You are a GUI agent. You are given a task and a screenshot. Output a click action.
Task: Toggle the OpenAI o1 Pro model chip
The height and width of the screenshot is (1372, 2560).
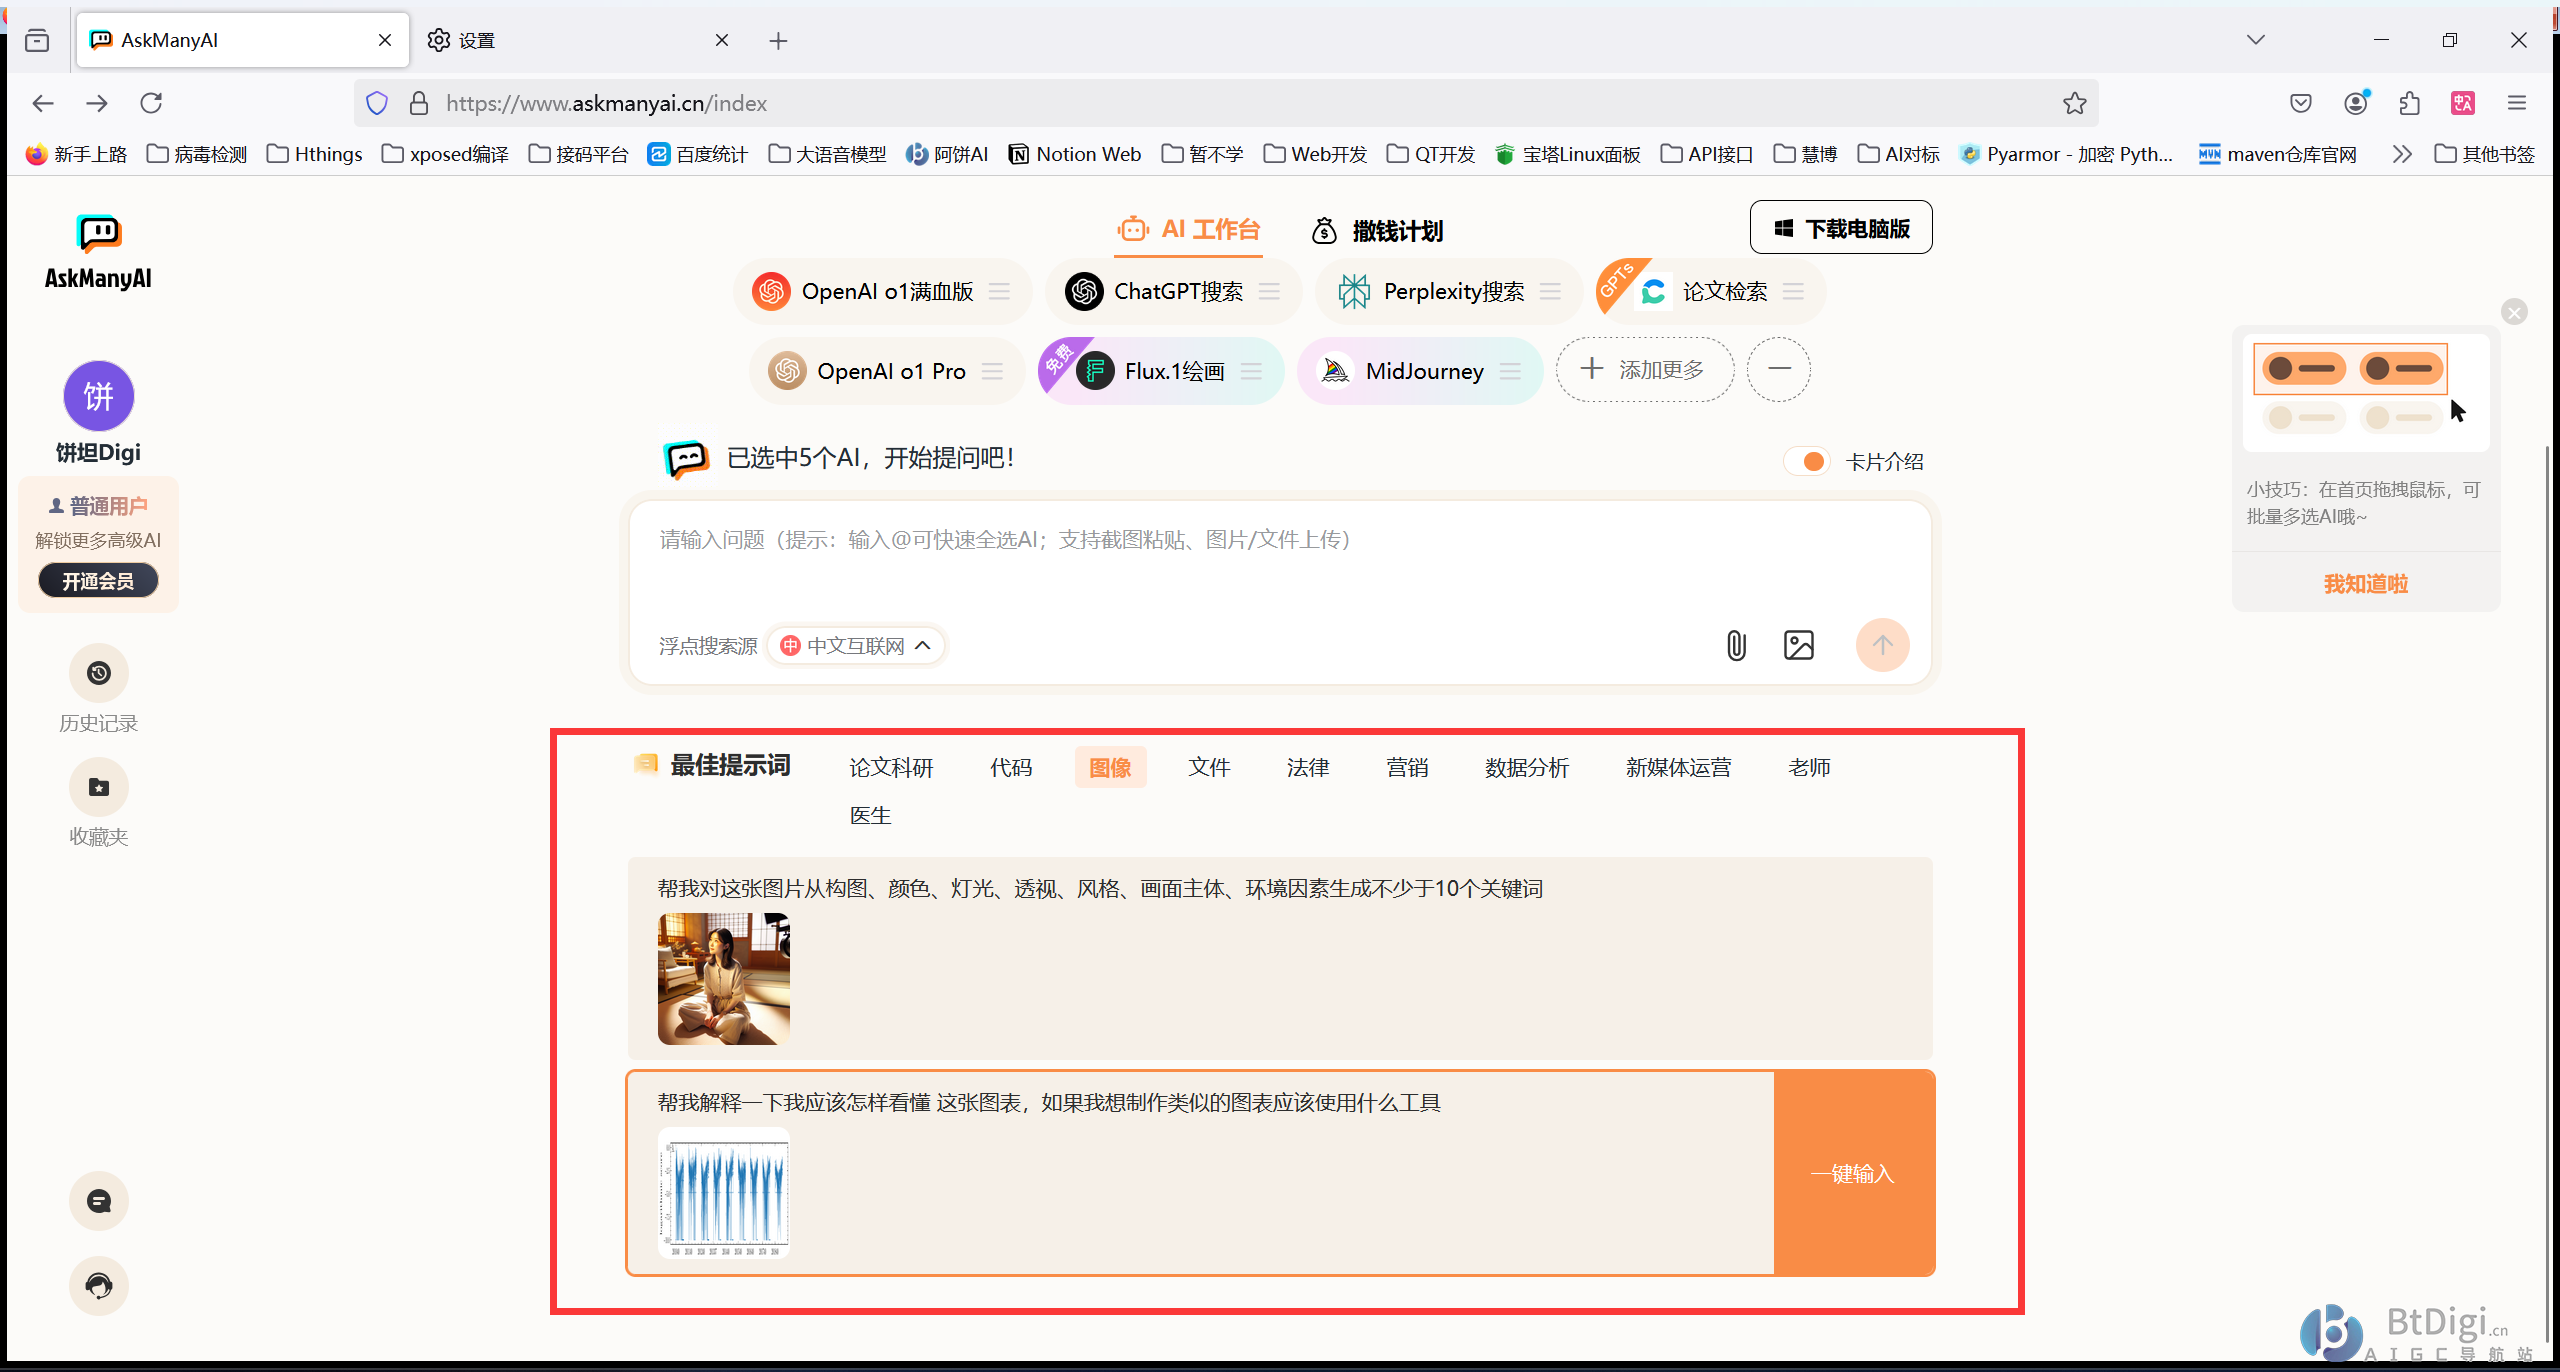pyautogui.click(x=887, y=371)
